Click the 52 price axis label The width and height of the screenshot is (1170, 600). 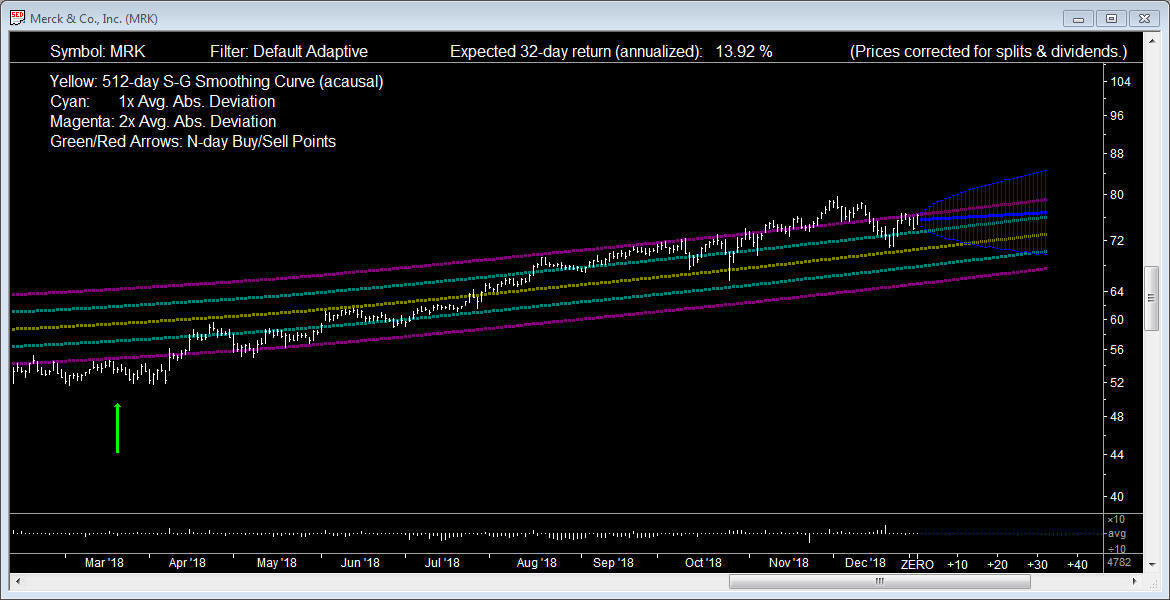click(x=1118, y=383)
